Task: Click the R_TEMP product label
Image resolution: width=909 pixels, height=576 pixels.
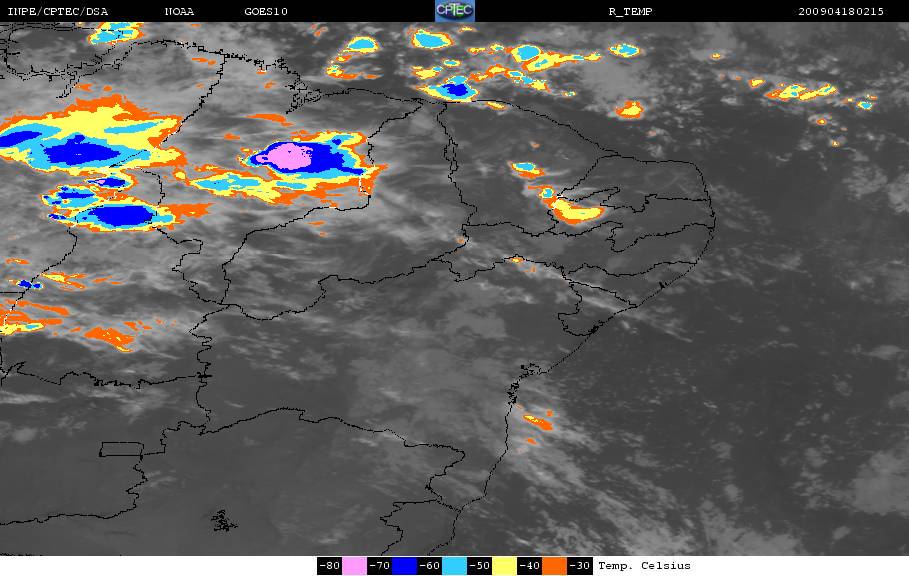Action: [x=631, y=12]
